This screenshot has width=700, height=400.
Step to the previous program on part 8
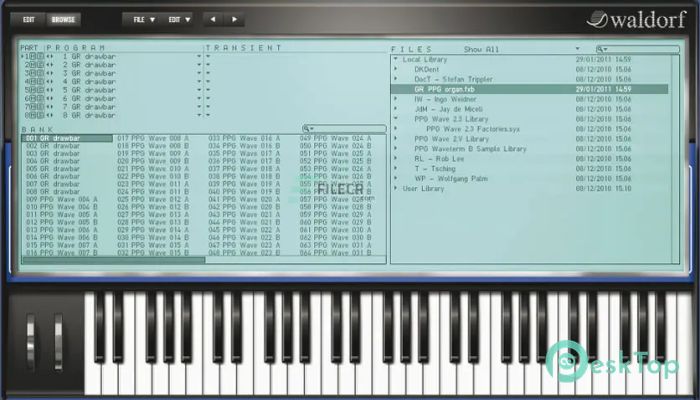tap(47, 115)
